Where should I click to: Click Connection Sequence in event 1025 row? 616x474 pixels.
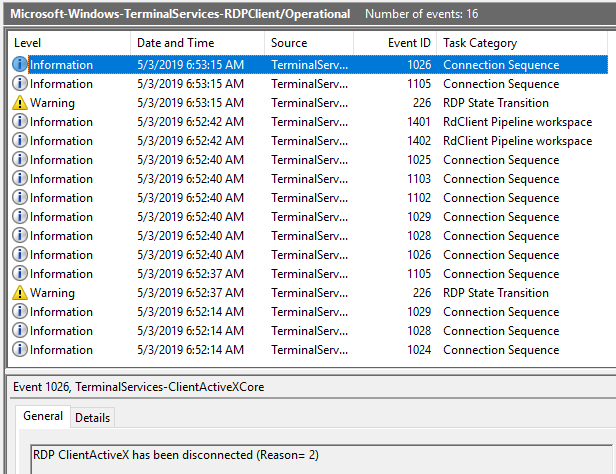[501, 160]
